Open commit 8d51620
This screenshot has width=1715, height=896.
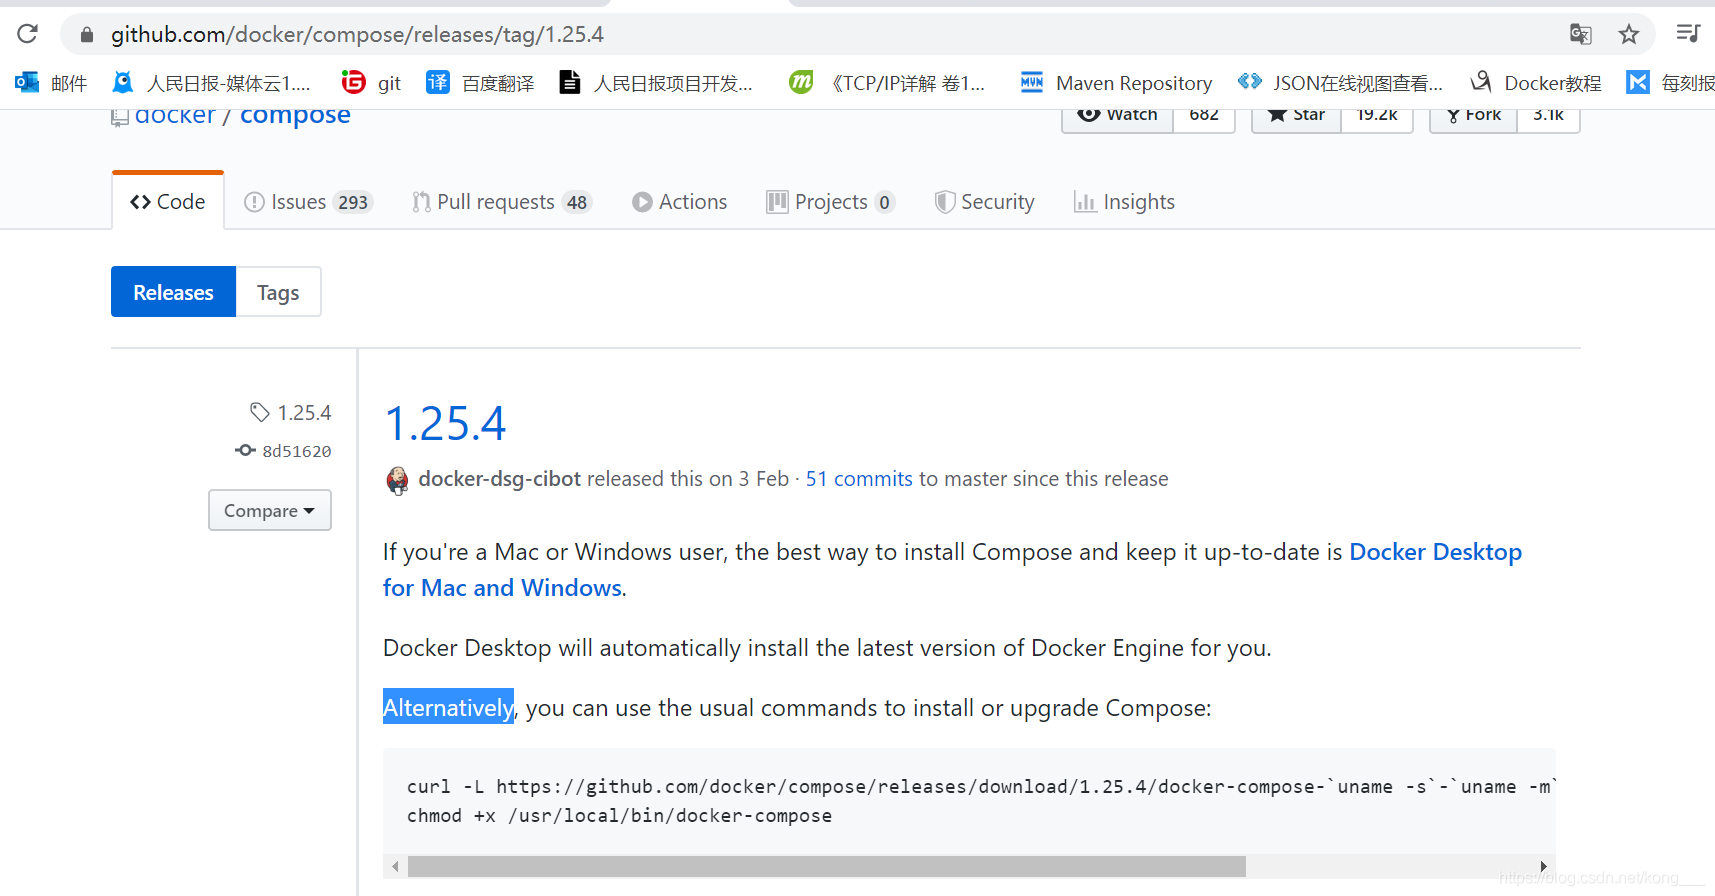[296, 451]
